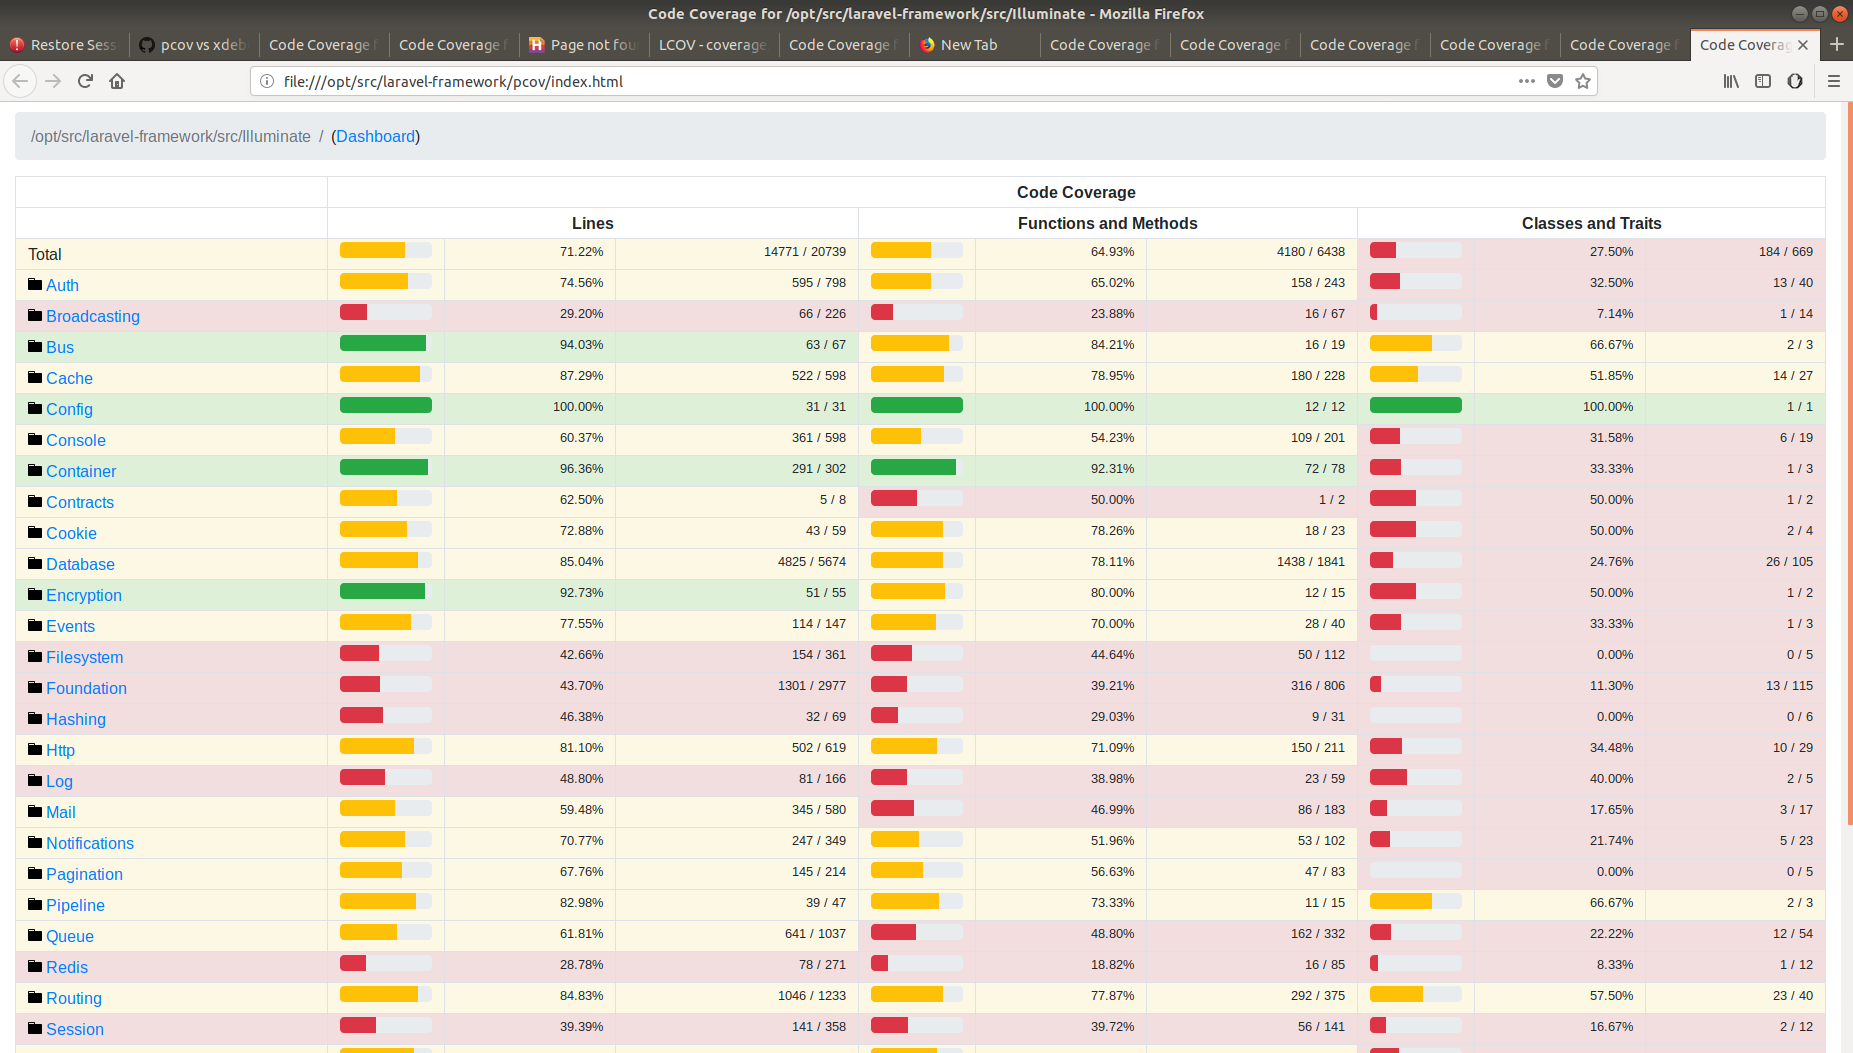This screenshot has height=1053, width=1853.
Task: Open the Encryption directory link
Action: (84, 595)
